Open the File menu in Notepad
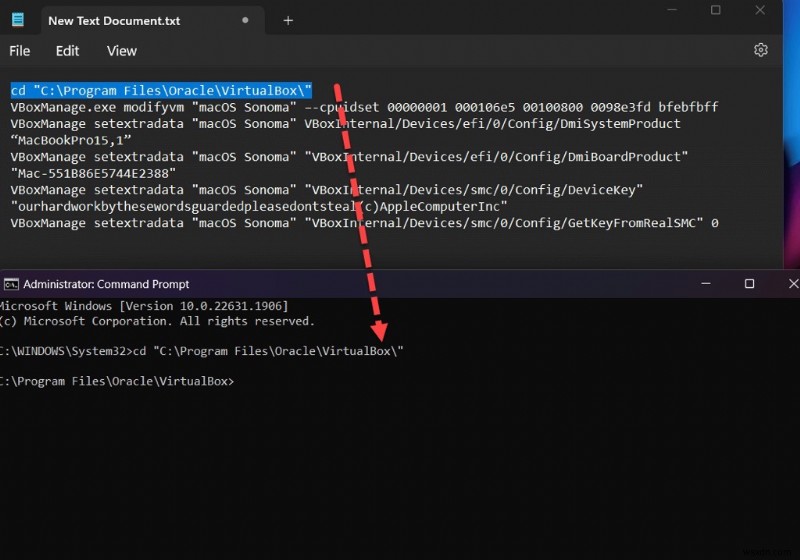The image size is (800, 560). pyautogui.click(x=19, y=51)
